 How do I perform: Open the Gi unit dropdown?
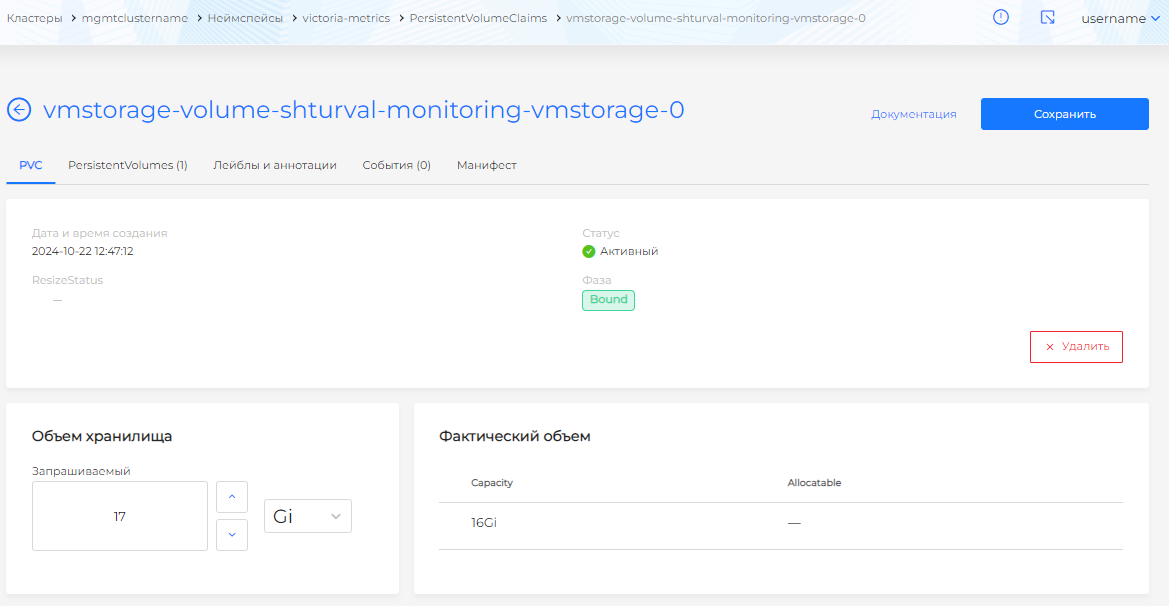coord(307,516)
